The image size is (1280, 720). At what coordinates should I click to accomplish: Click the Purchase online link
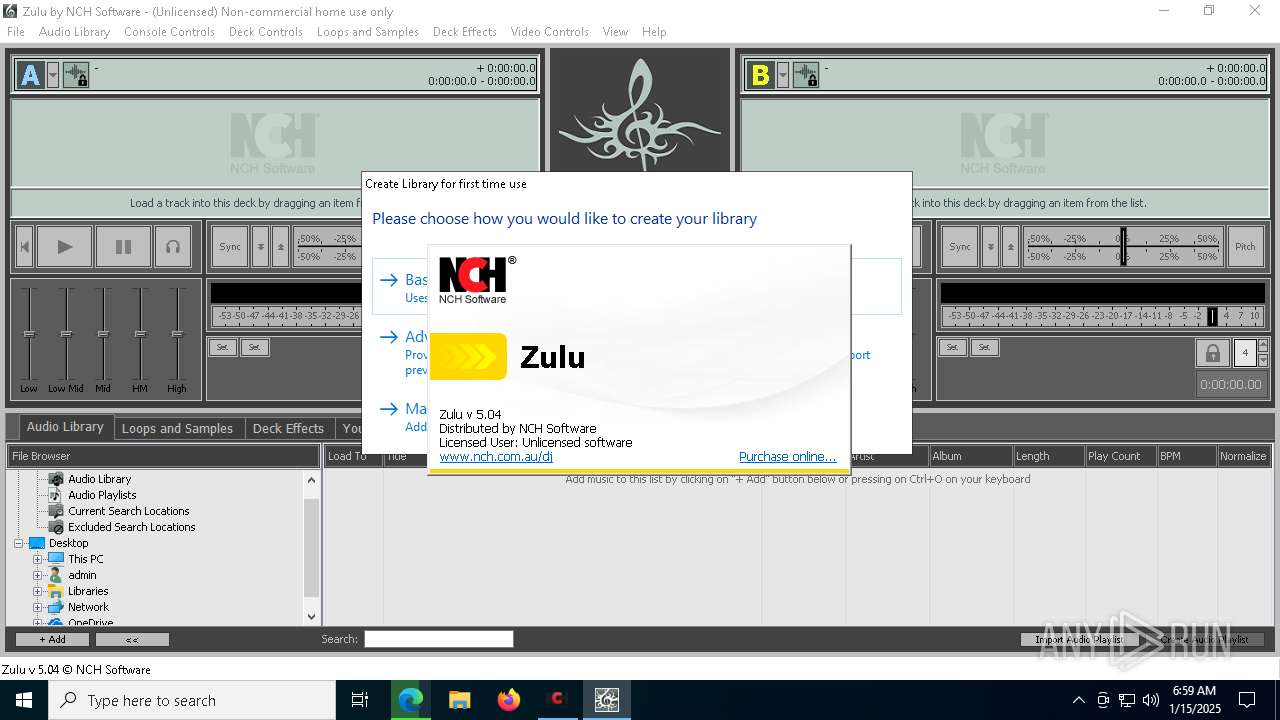(787, 457)
